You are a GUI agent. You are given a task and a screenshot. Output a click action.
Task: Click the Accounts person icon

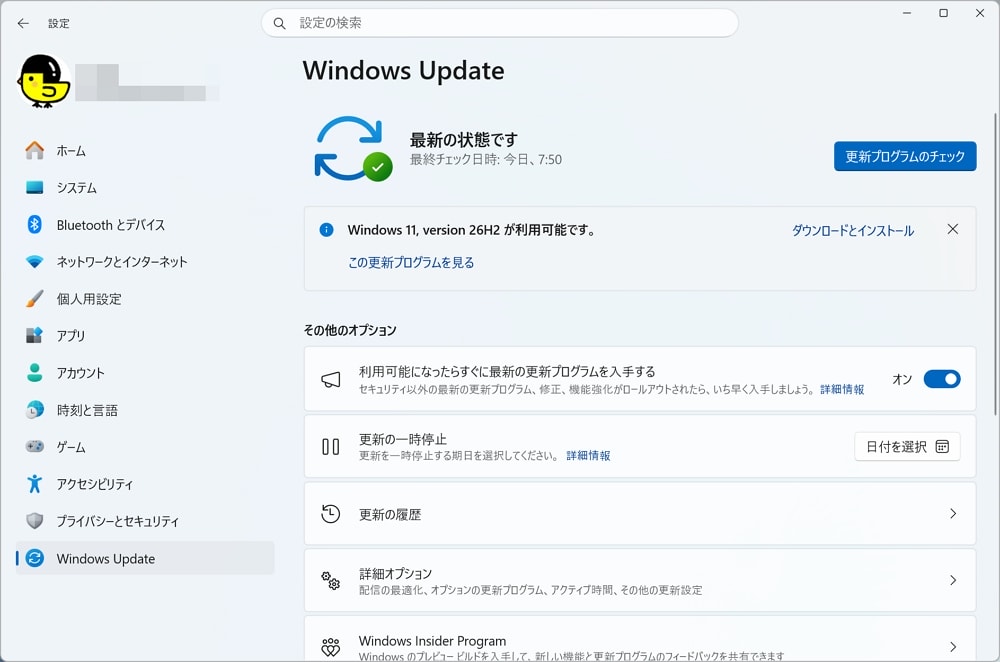tap(34, 372)
